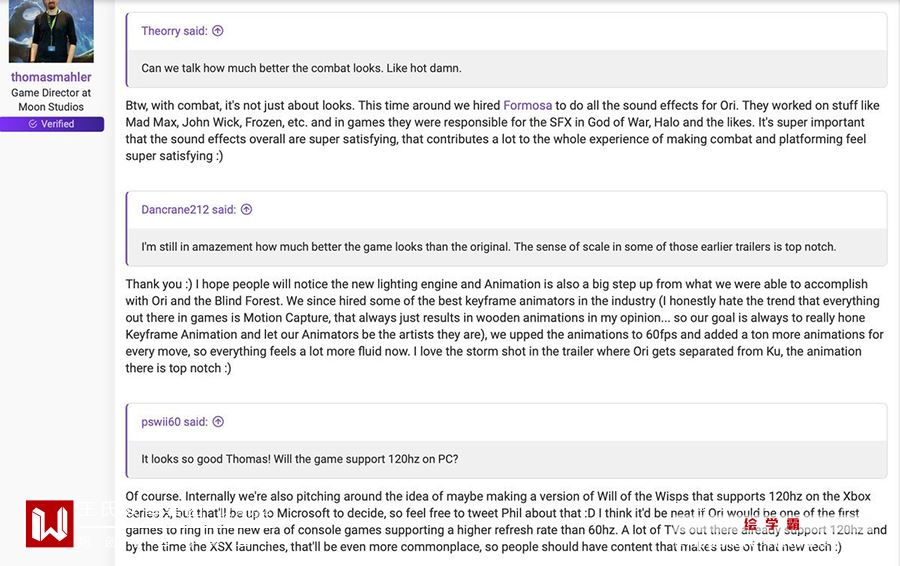Click the red W logo icon
The height and width of the screenshot is (566, 900).
tap(49, 524)
